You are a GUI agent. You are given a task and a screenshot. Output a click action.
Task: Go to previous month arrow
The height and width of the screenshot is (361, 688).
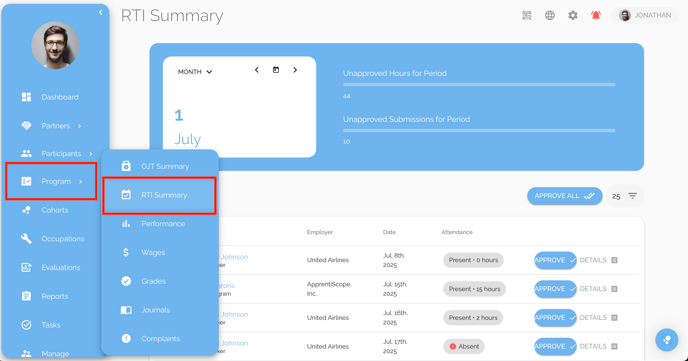pyautogui.click(x=256, y=70)
